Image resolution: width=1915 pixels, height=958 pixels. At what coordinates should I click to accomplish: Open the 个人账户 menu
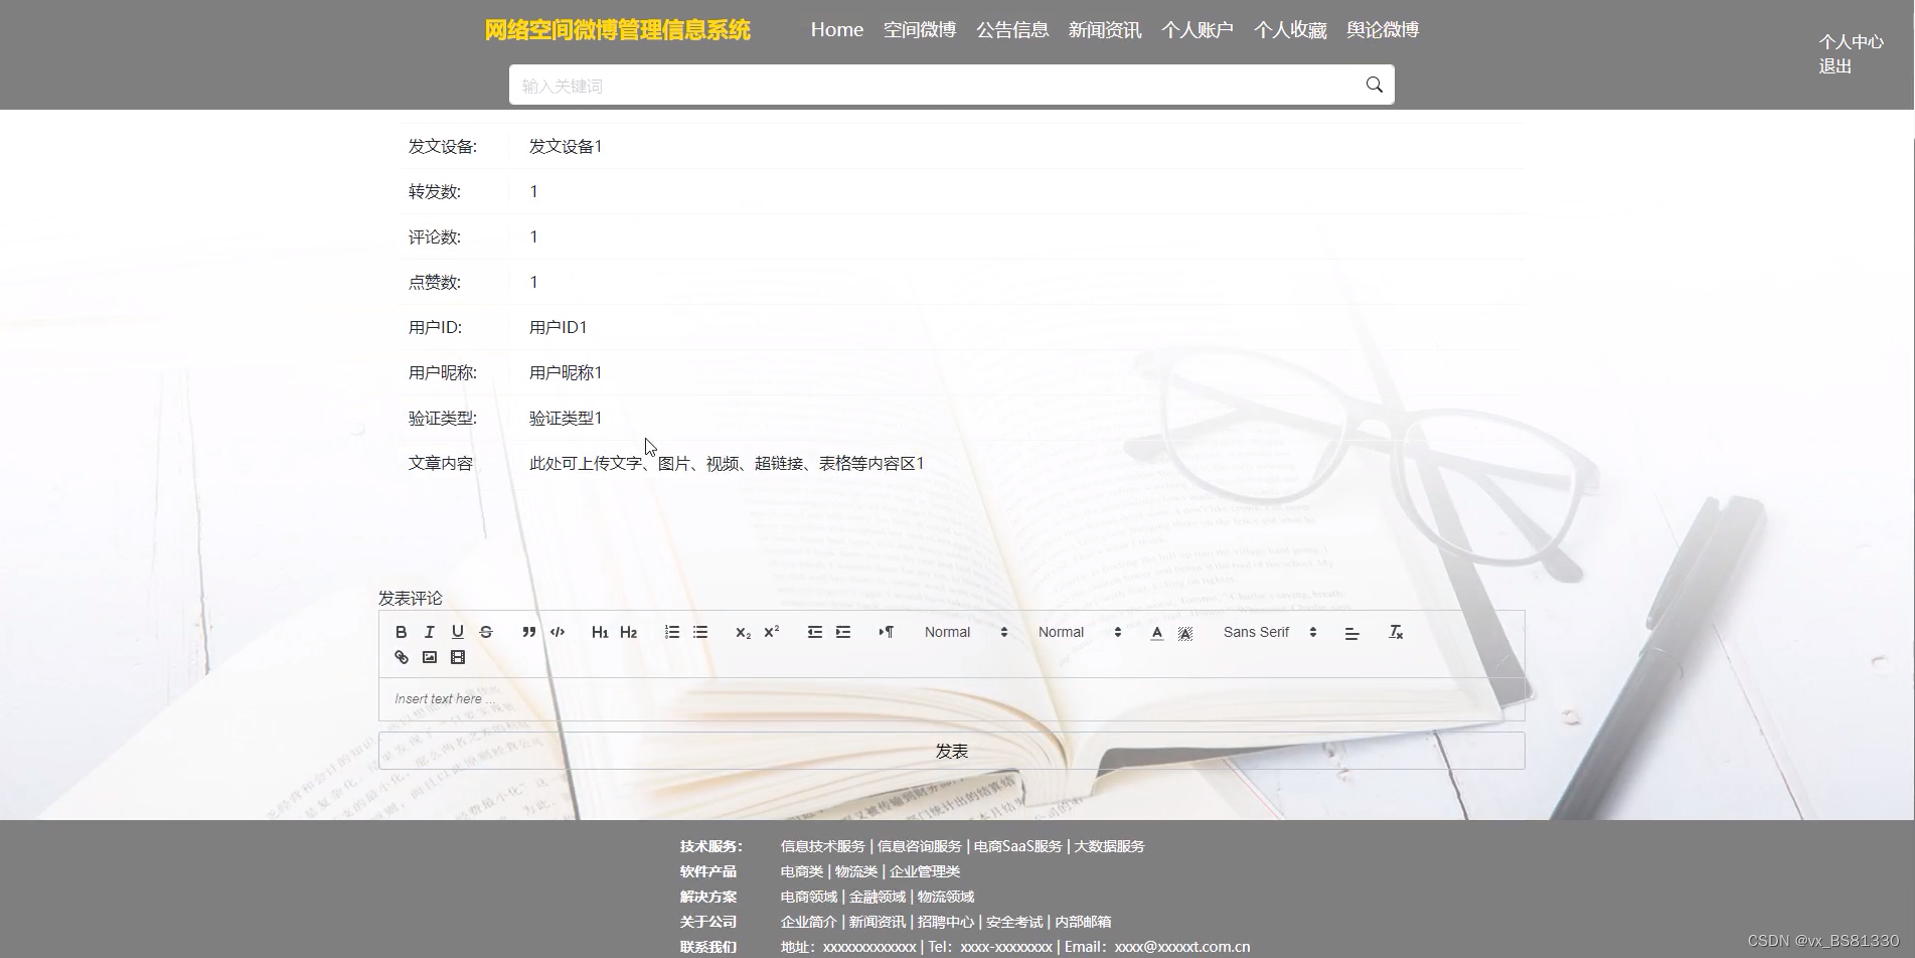click(1197, 30)
